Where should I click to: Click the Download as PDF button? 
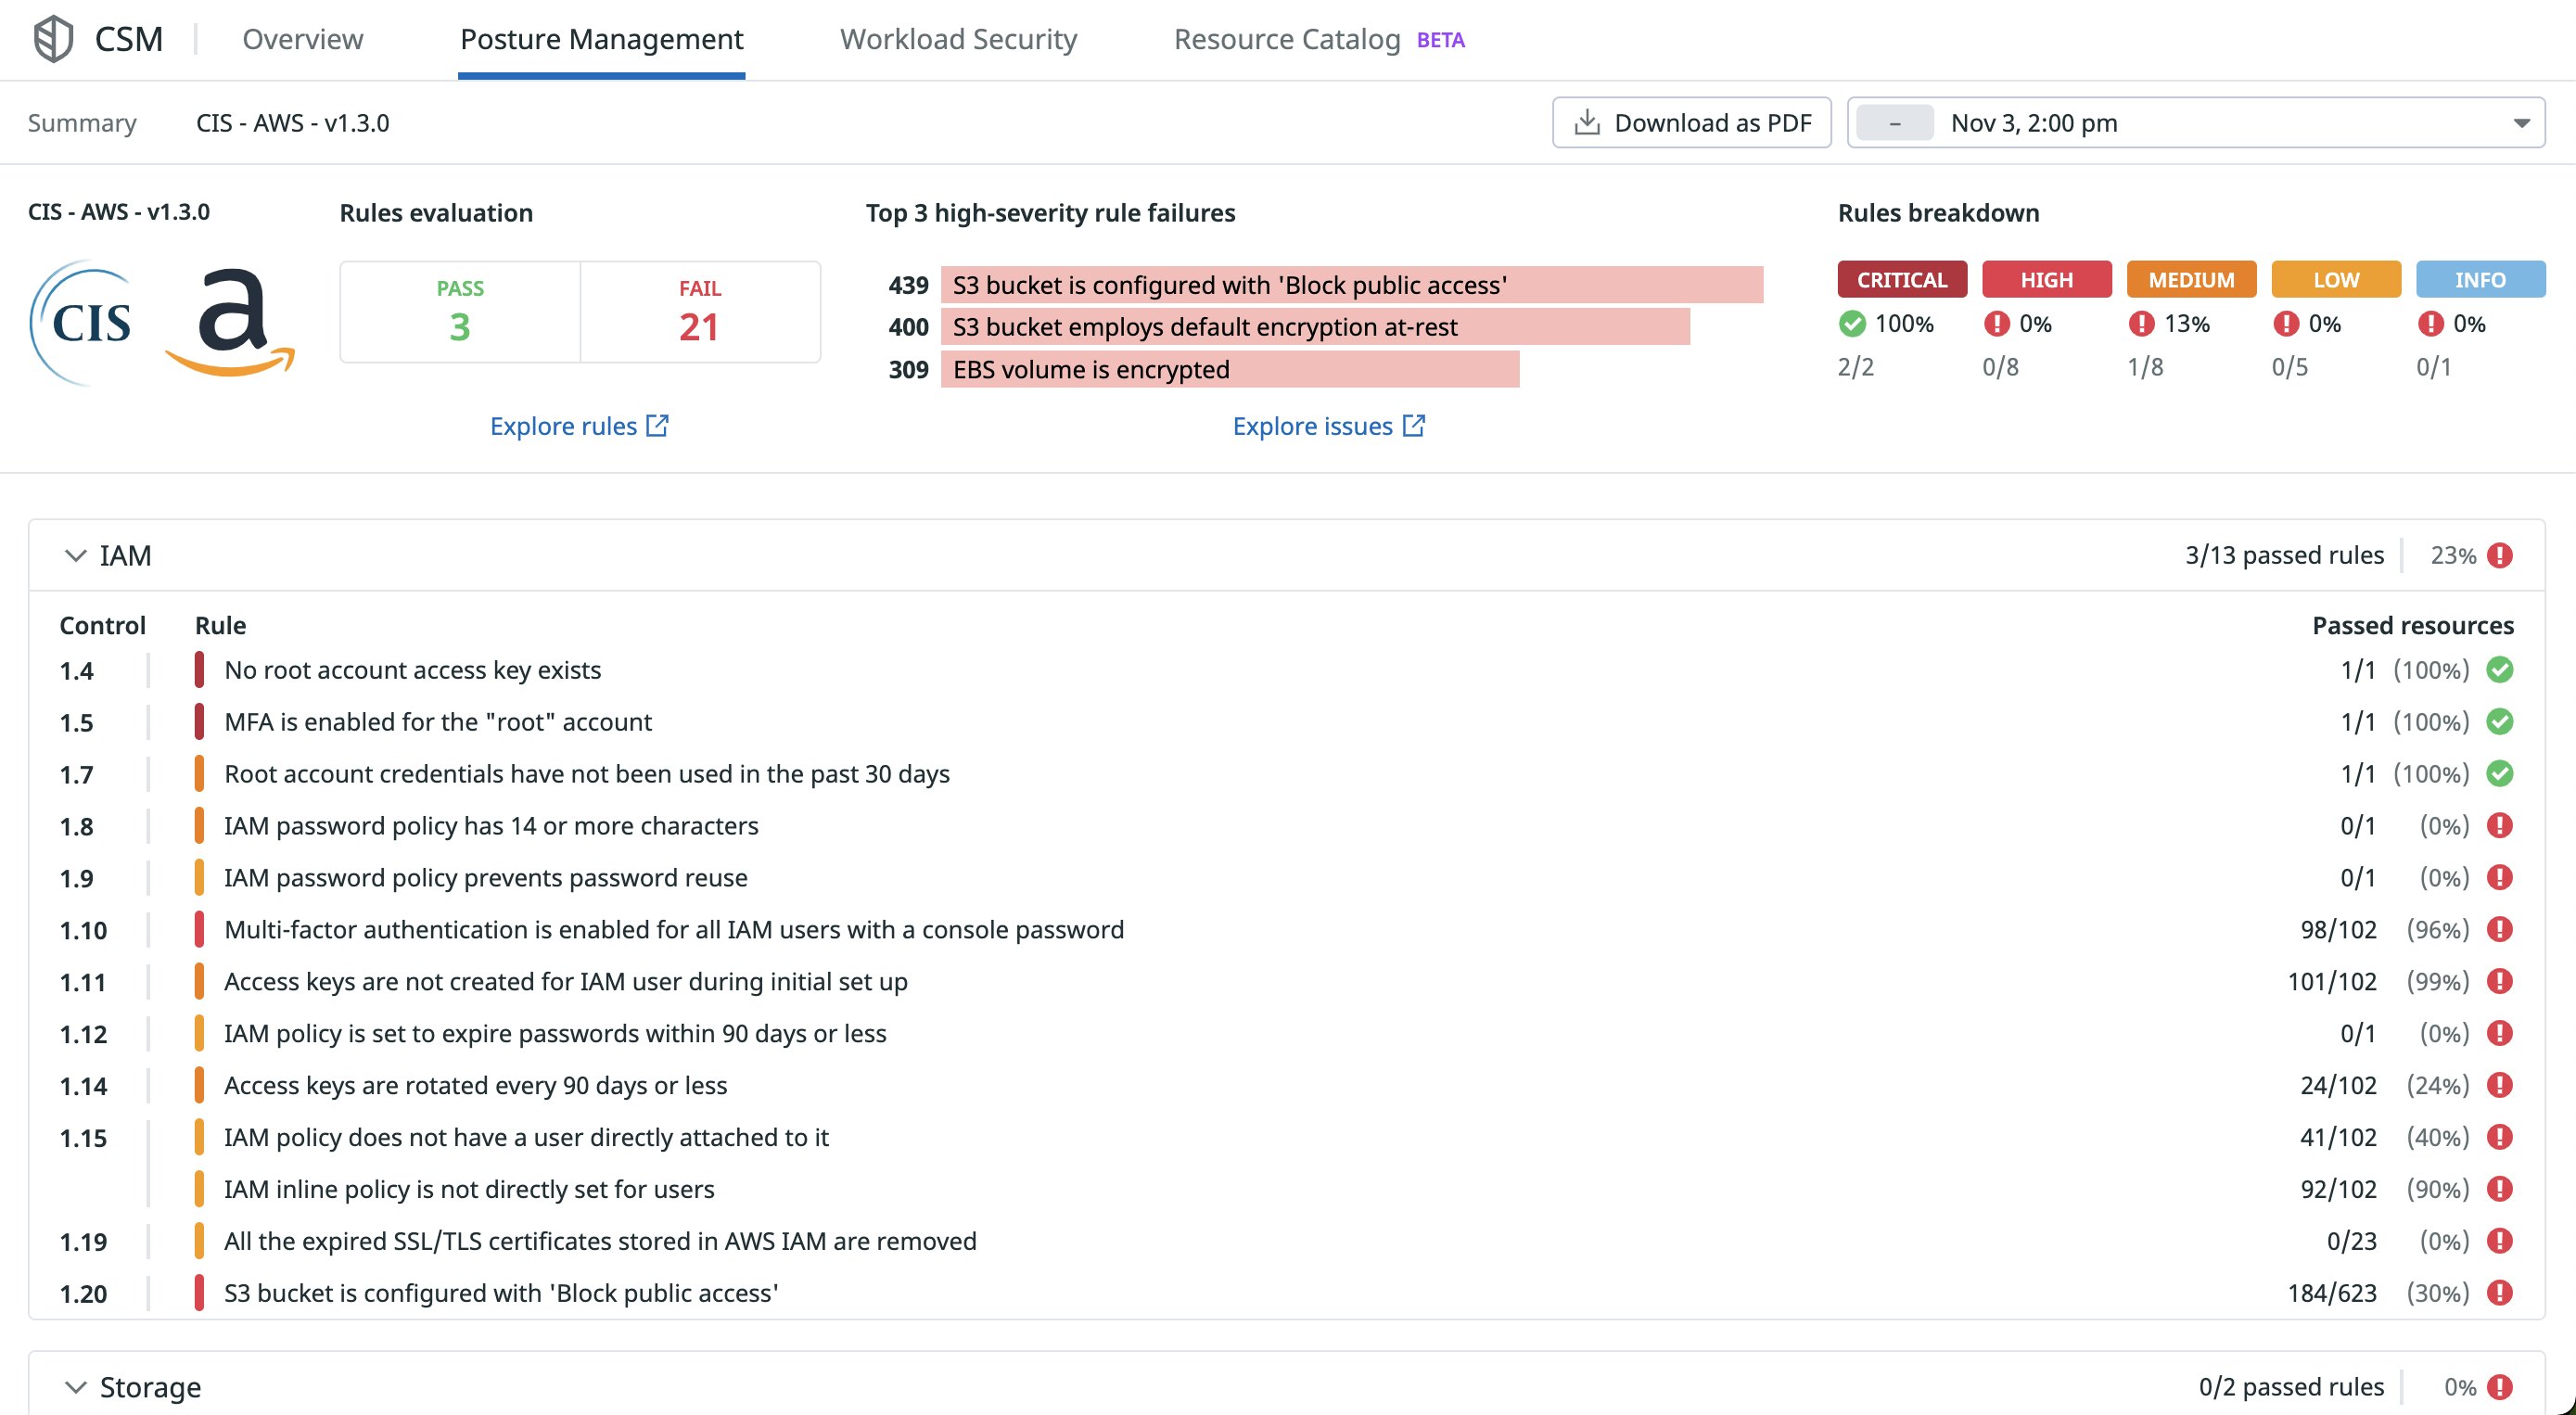tap(1692, 122)
